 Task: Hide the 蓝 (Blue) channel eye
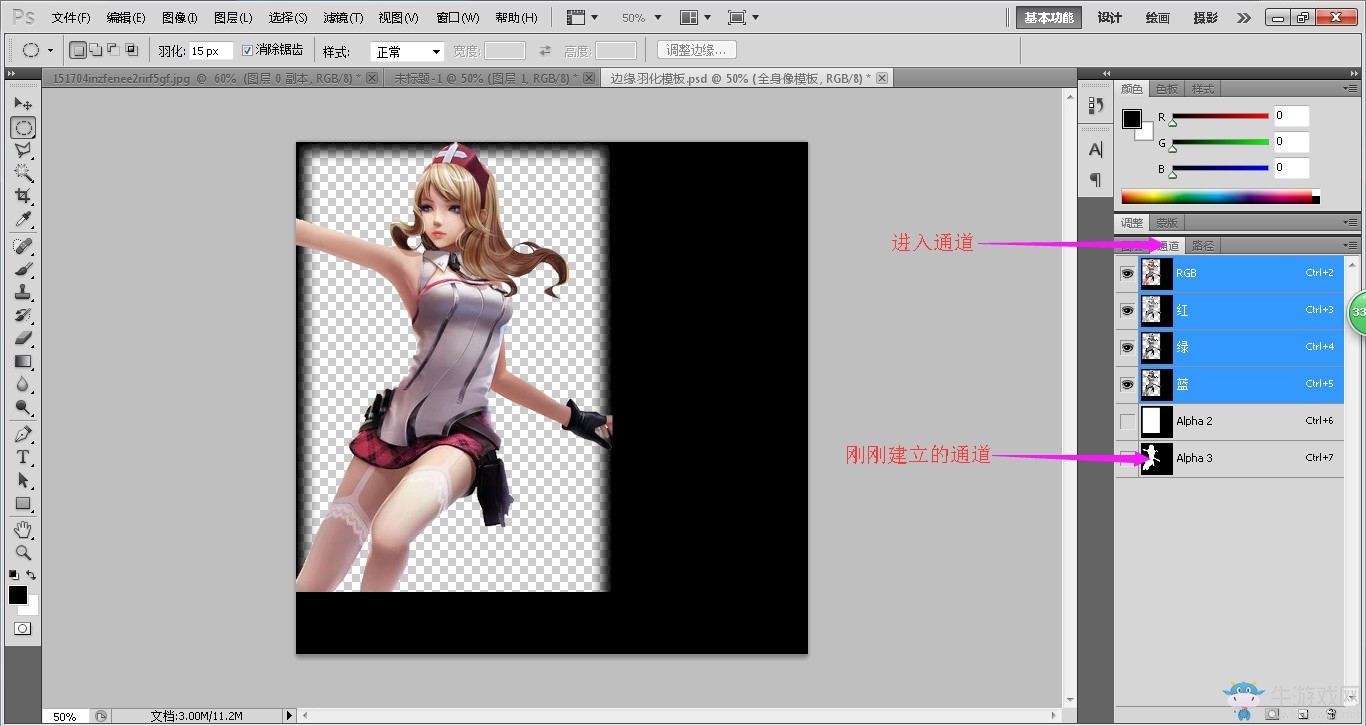pos(1127,384)
